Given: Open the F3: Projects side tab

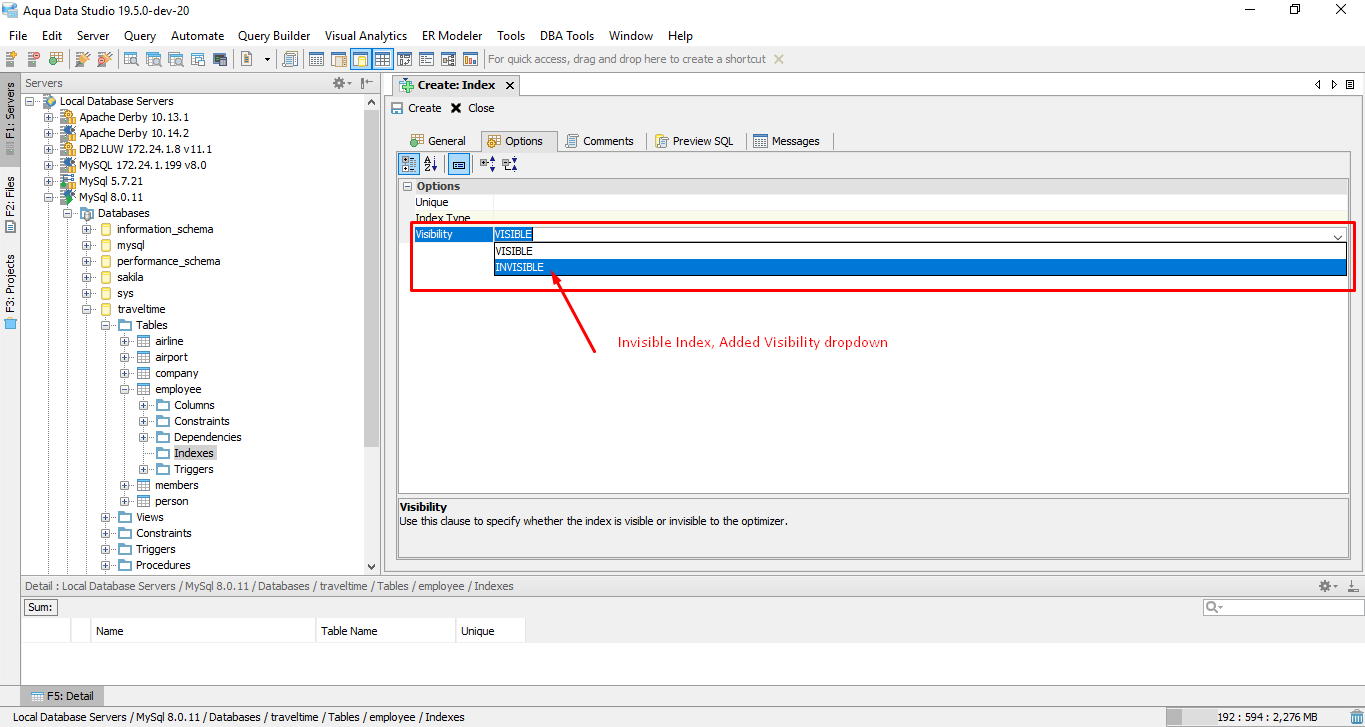Looking at the screenshot, I should tap(10, 290).
